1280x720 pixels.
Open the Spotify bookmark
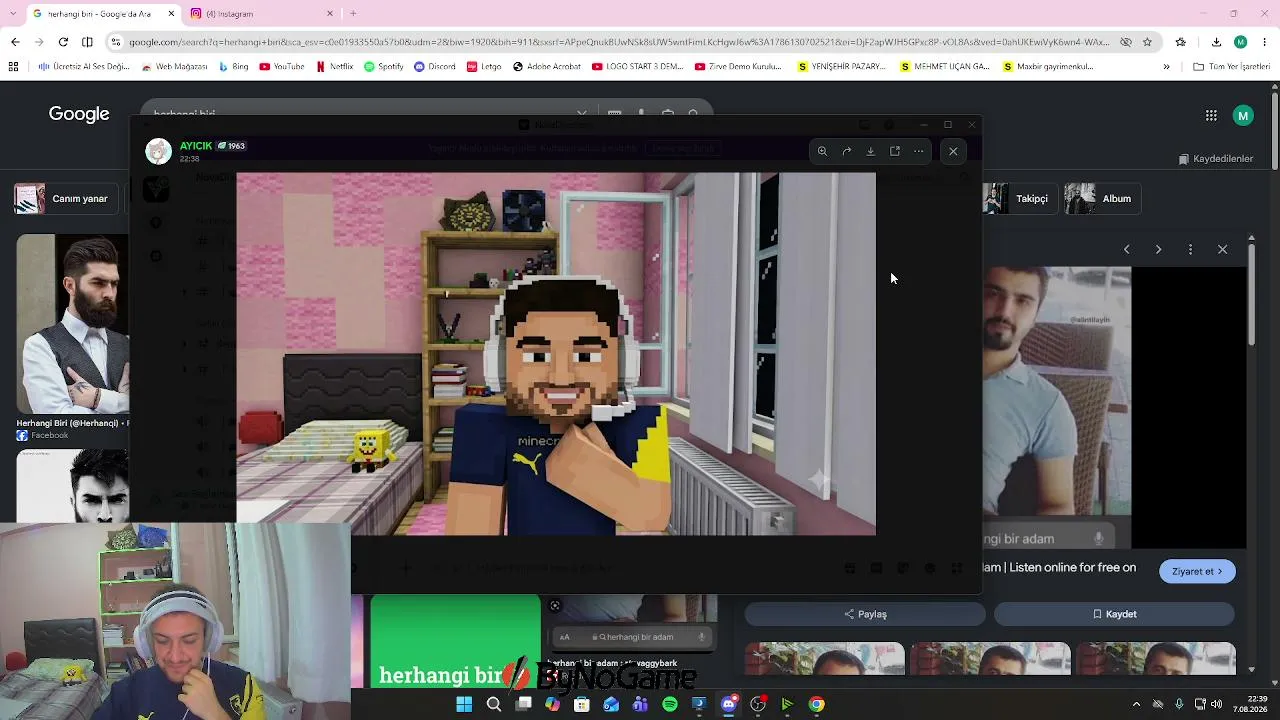coord(384,67)
